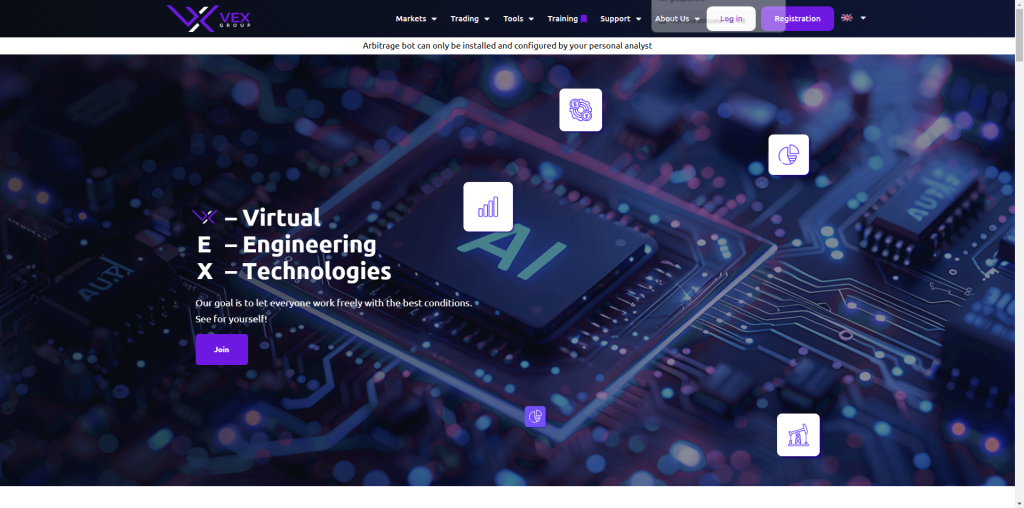The width and height of the screenshot is (1024, 508).
Task: Click the Engineering heading text
Action: click(x=309, y=244)
